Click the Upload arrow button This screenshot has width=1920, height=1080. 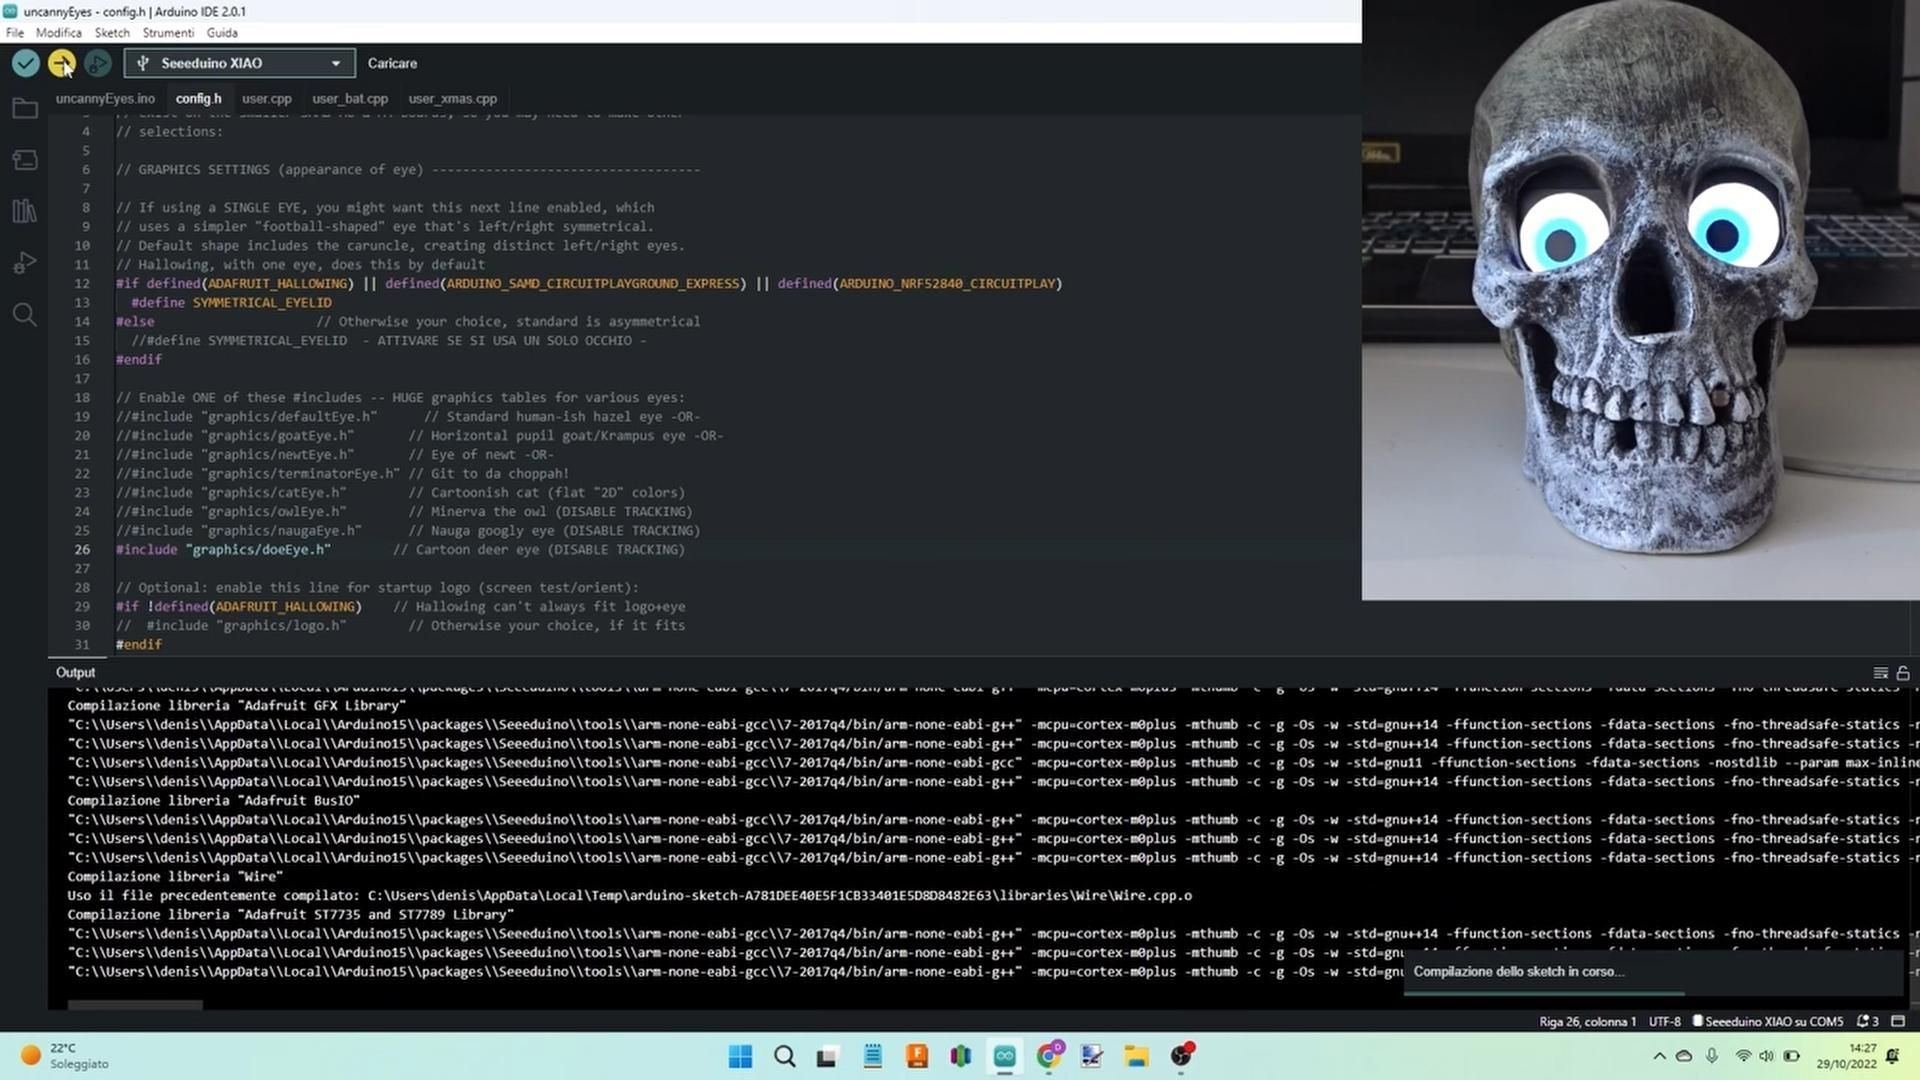62,63
